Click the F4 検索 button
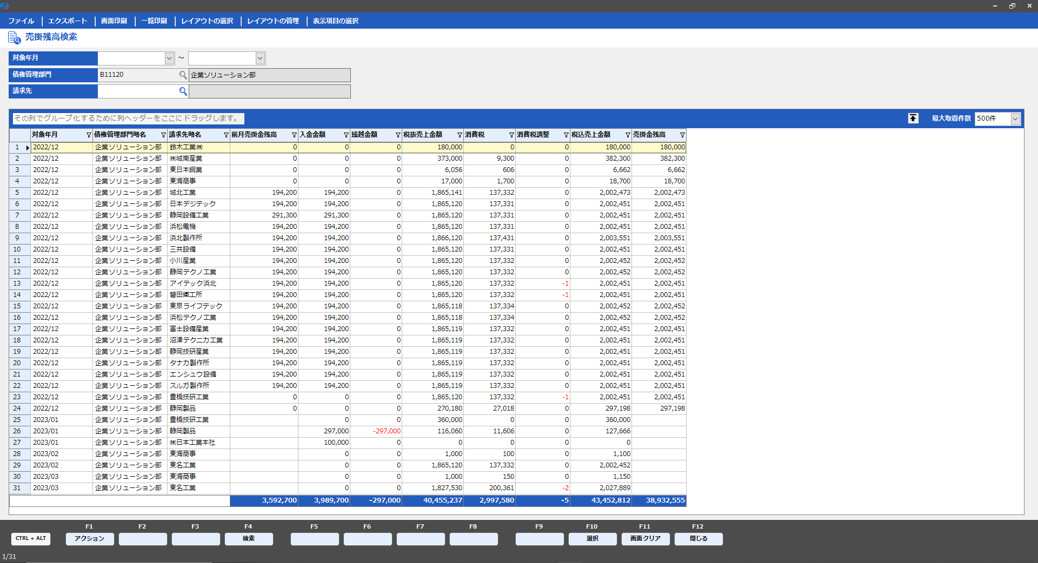 [248, 539]
